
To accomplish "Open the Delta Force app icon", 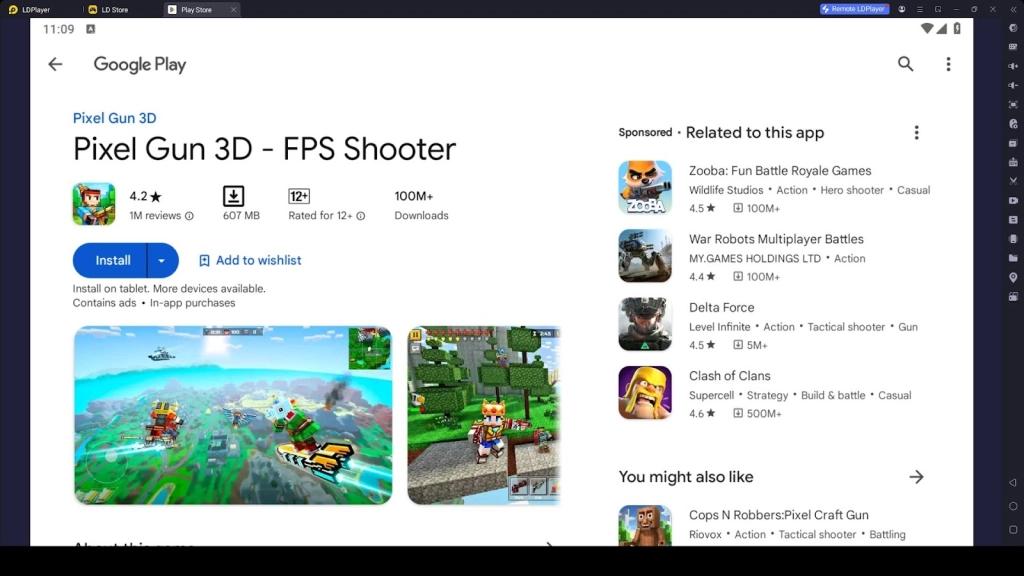I will [x=645, y=325].
